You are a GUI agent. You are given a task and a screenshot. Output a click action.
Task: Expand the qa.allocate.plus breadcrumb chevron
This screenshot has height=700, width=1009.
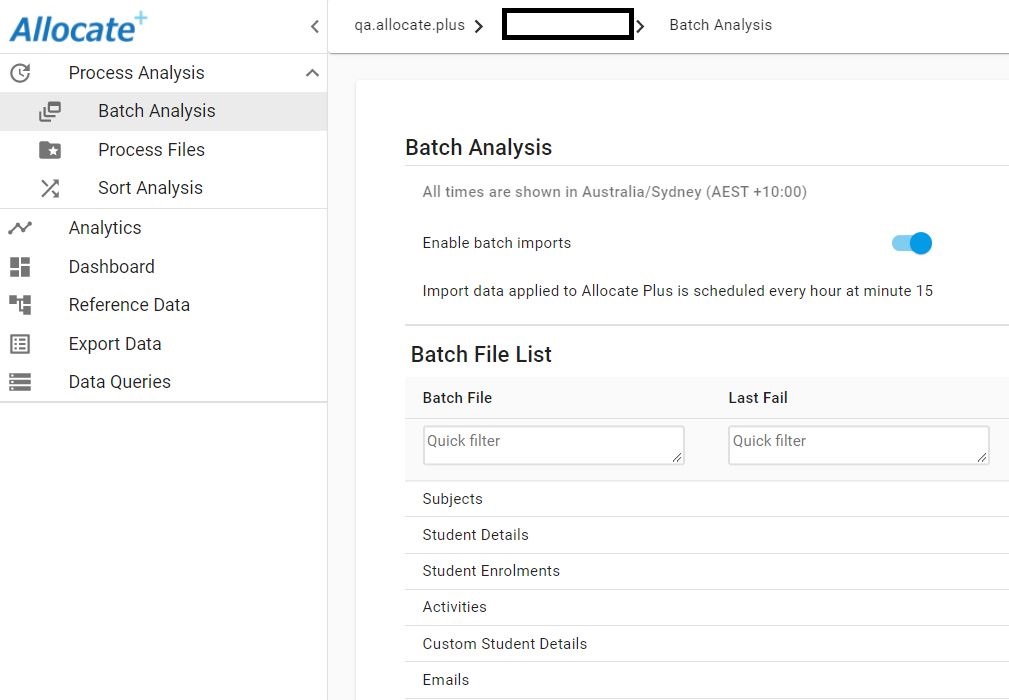point(480,25)
